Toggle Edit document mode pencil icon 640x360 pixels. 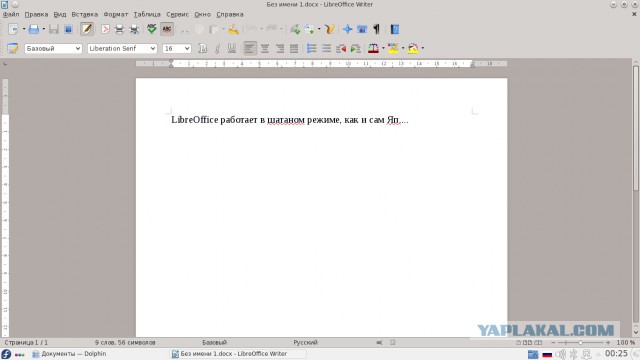tap(87, 29)
